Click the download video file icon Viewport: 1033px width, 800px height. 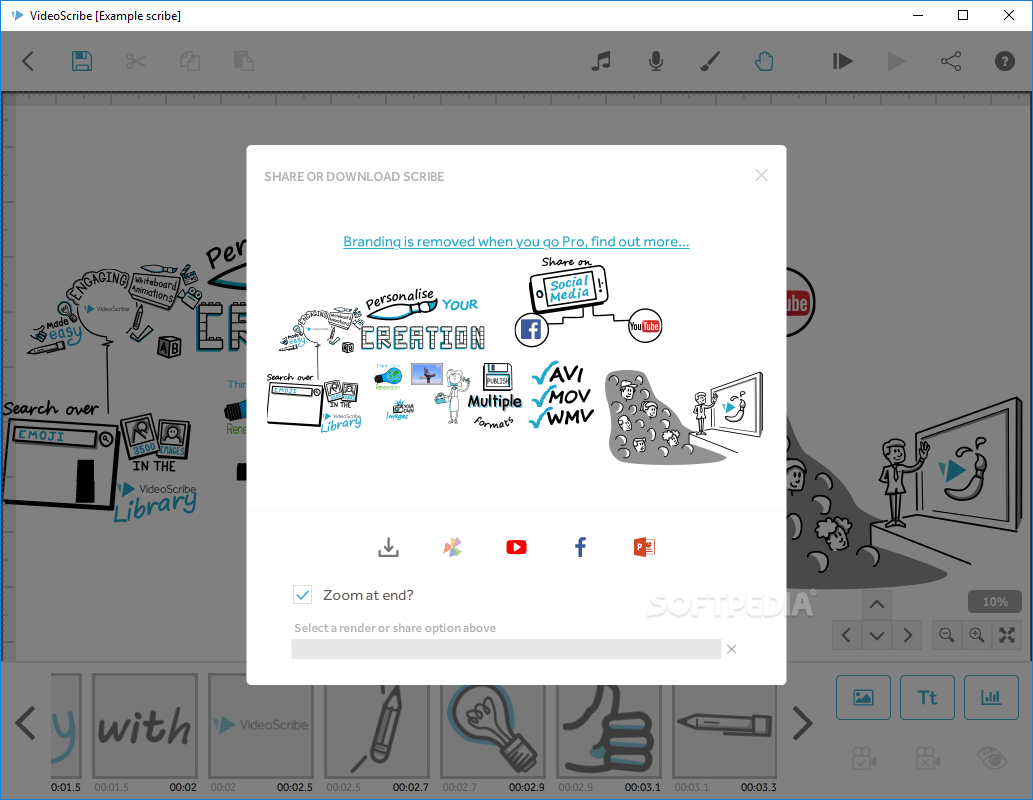(x=389, y=547)
